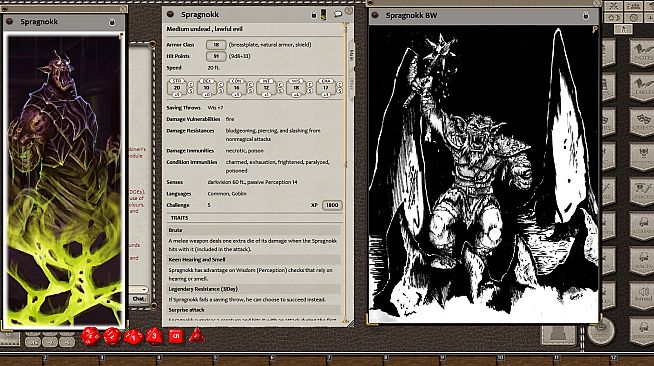Image resolution: width=654 pixels, height=366 pixels.
Task: Click the link circle of Spragnokk NPC sheet
Action: (x=170, y=14)
